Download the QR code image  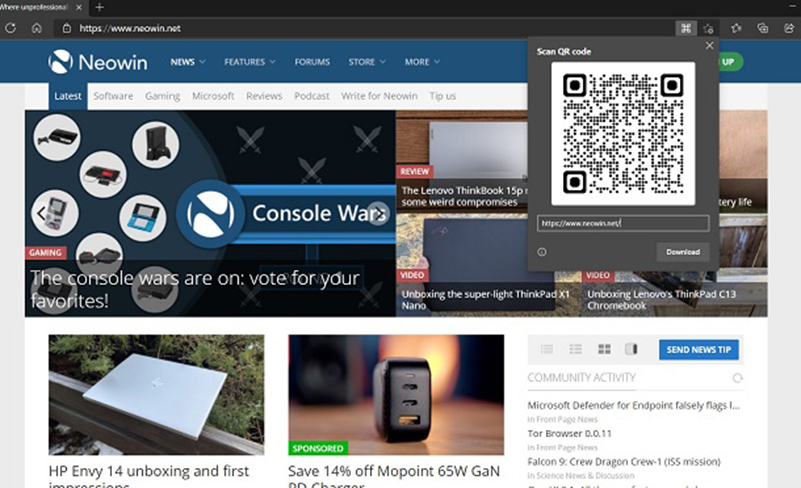682,252
